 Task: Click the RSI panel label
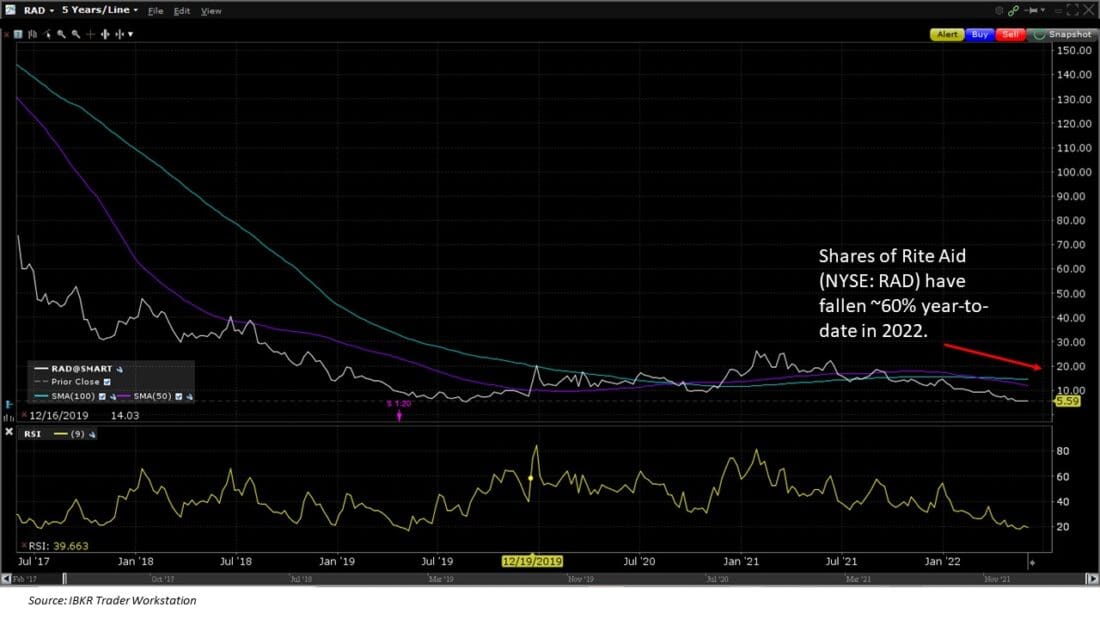33,434
